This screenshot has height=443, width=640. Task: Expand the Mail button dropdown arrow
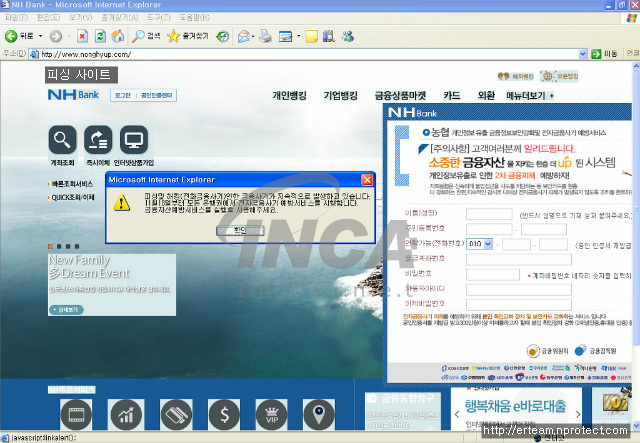point(253,36)
